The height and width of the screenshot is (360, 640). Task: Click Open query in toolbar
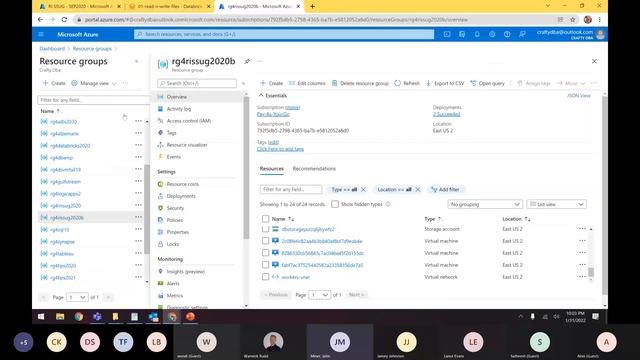click(x=487, y=83)
